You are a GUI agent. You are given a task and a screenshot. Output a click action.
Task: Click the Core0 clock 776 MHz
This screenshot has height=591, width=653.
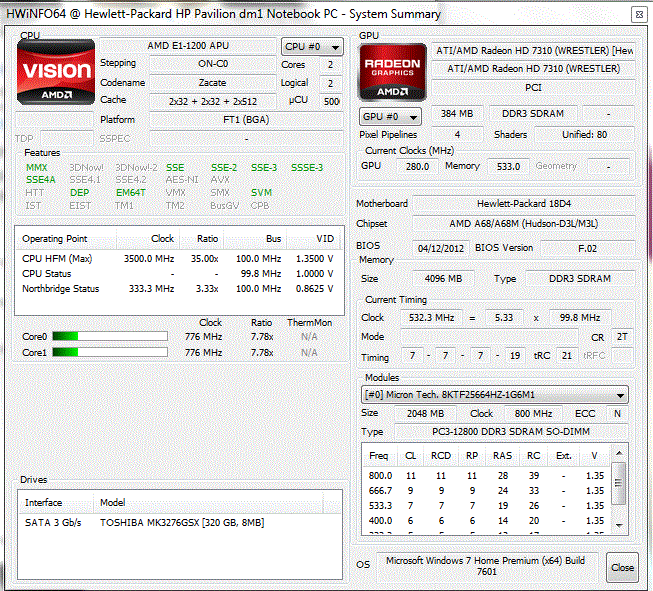pyautogui.click(x=203, y=337)
